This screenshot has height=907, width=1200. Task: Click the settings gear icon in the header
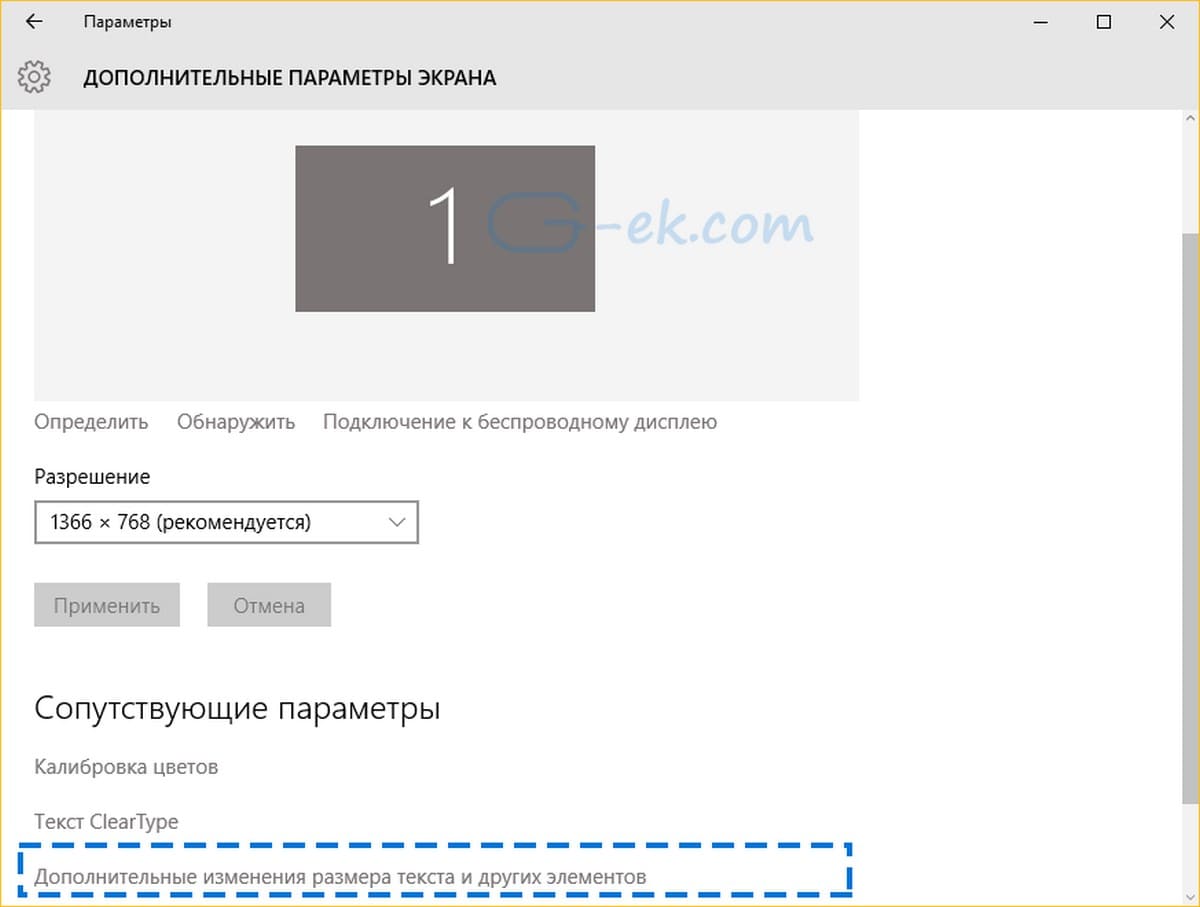coord(34,76)
